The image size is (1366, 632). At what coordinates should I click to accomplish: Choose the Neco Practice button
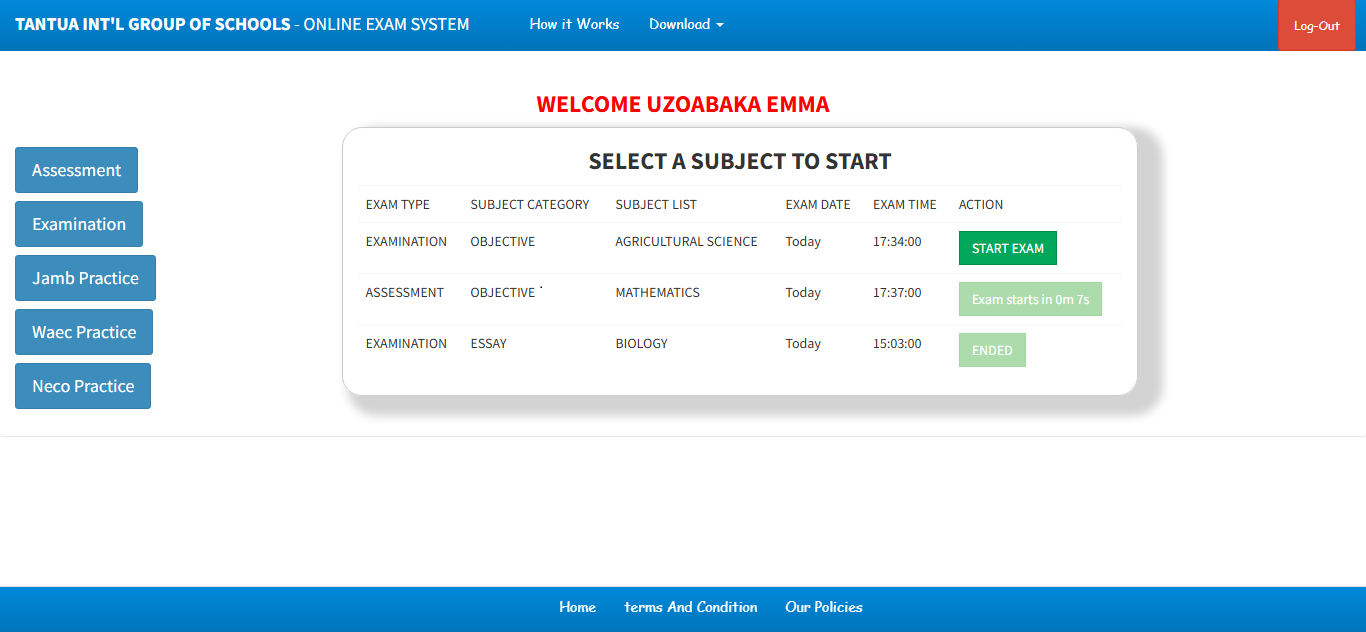(x=83, y=386)
